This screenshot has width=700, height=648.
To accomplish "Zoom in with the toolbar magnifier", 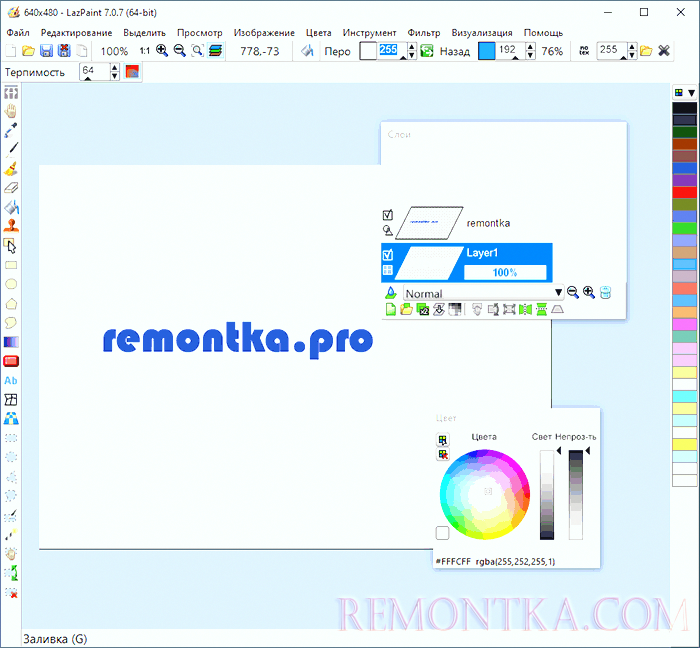I will [162, 50].
